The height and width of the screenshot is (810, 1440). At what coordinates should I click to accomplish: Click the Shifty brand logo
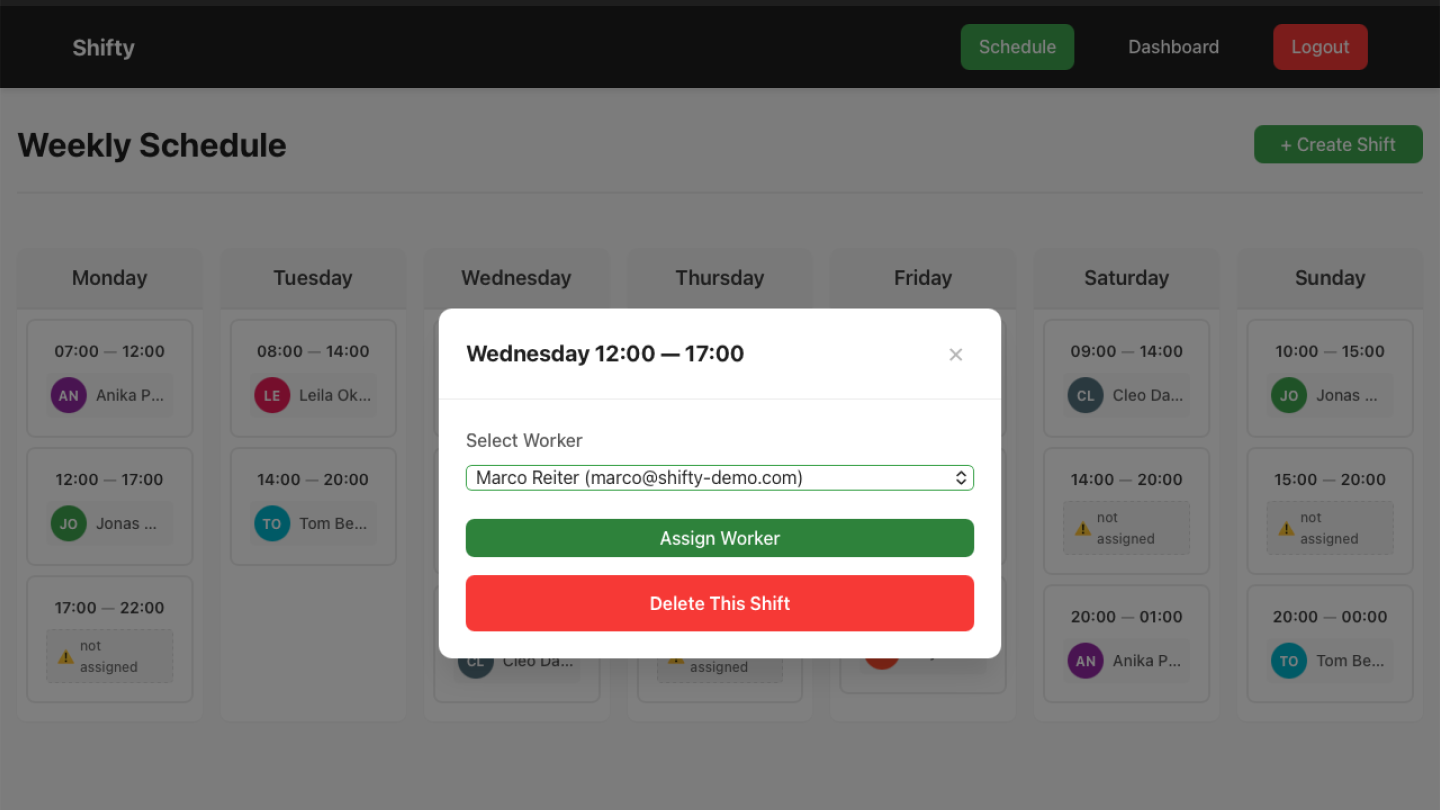click(103, 47)
